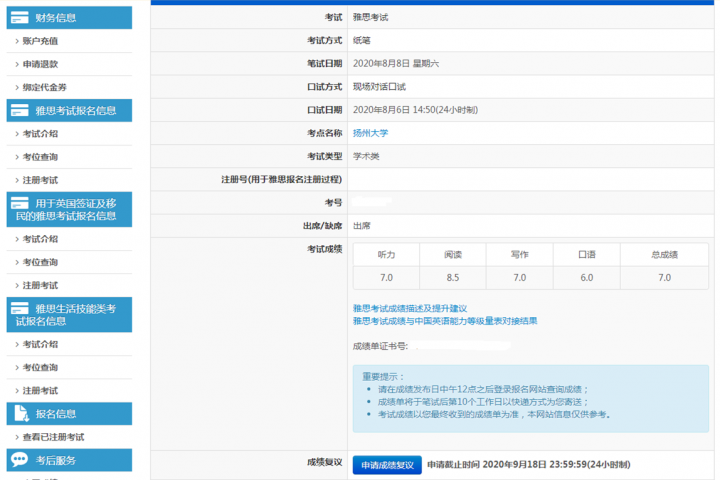The width and height of the screenshot is (720, 480).
Task: Click the 财务信息 card icon
Action: (19, 17)
